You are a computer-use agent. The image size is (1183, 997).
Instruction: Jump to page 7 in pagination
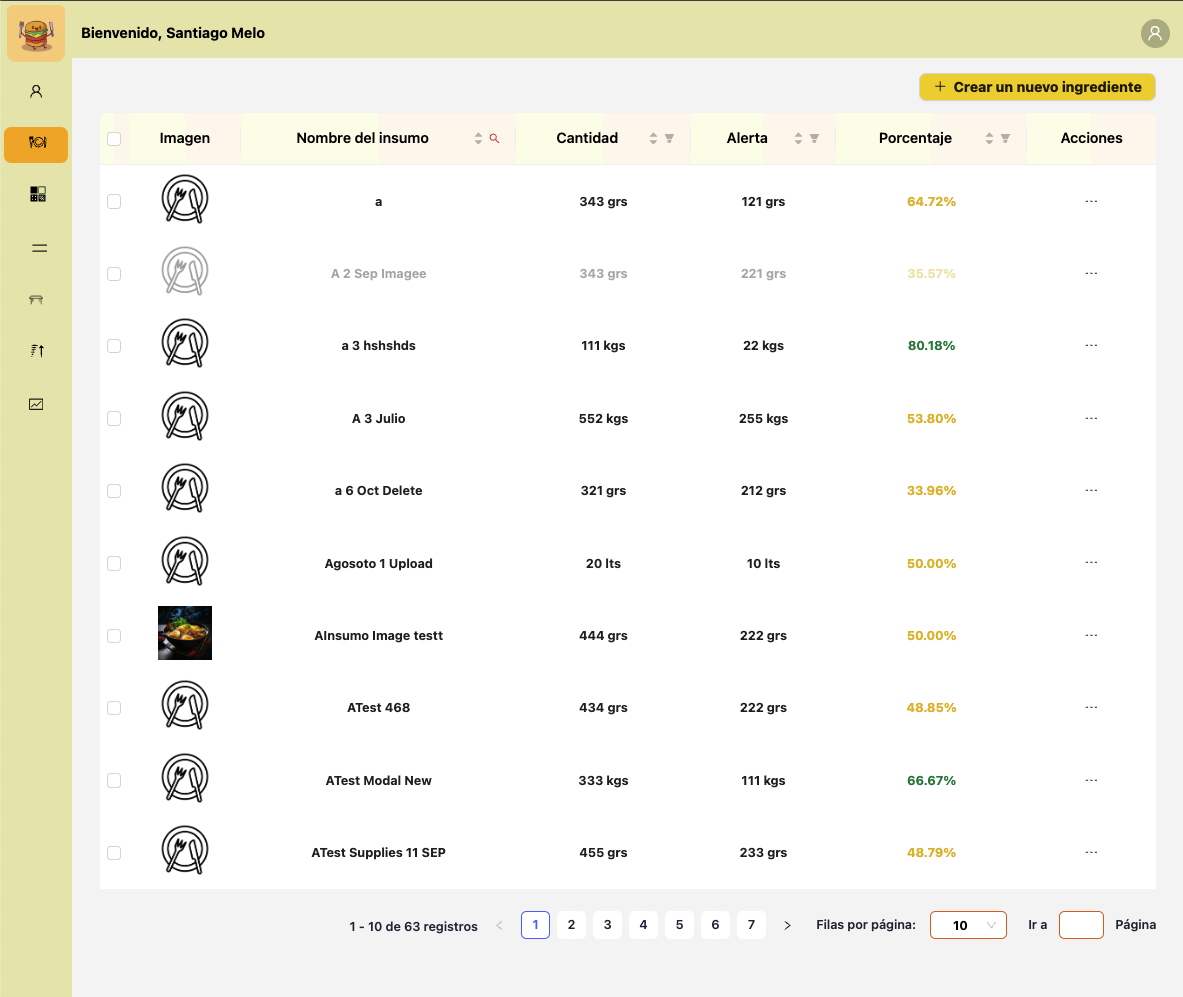[751, 925]
